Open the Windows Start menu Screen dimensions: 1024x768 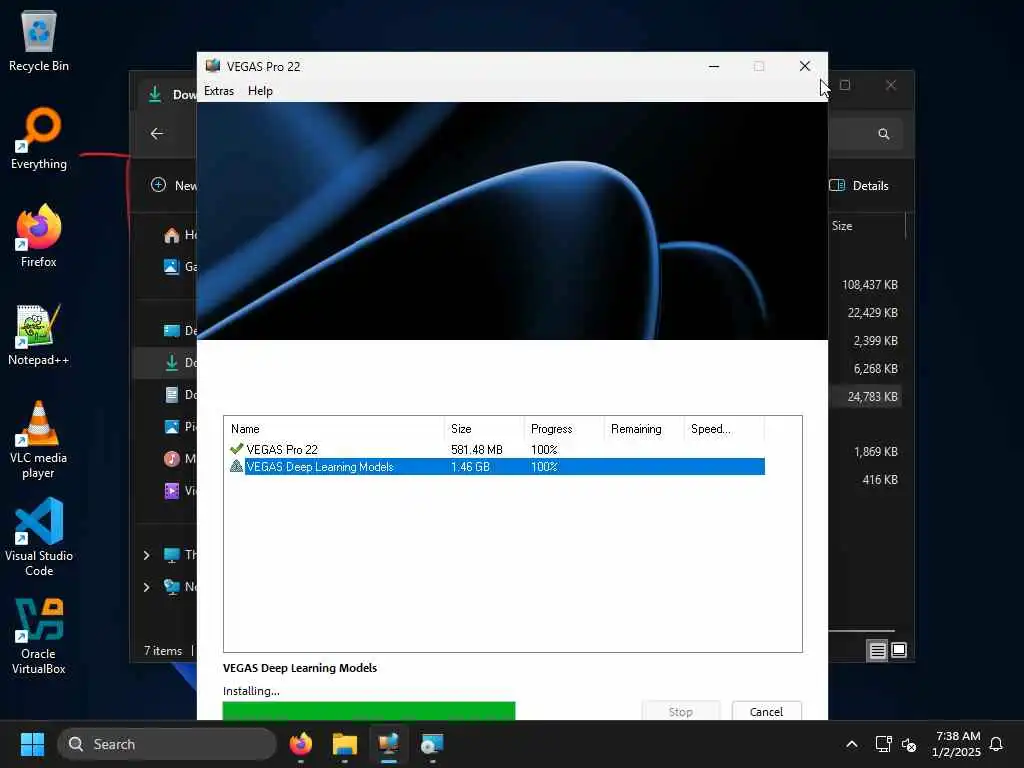click(32, 744)
